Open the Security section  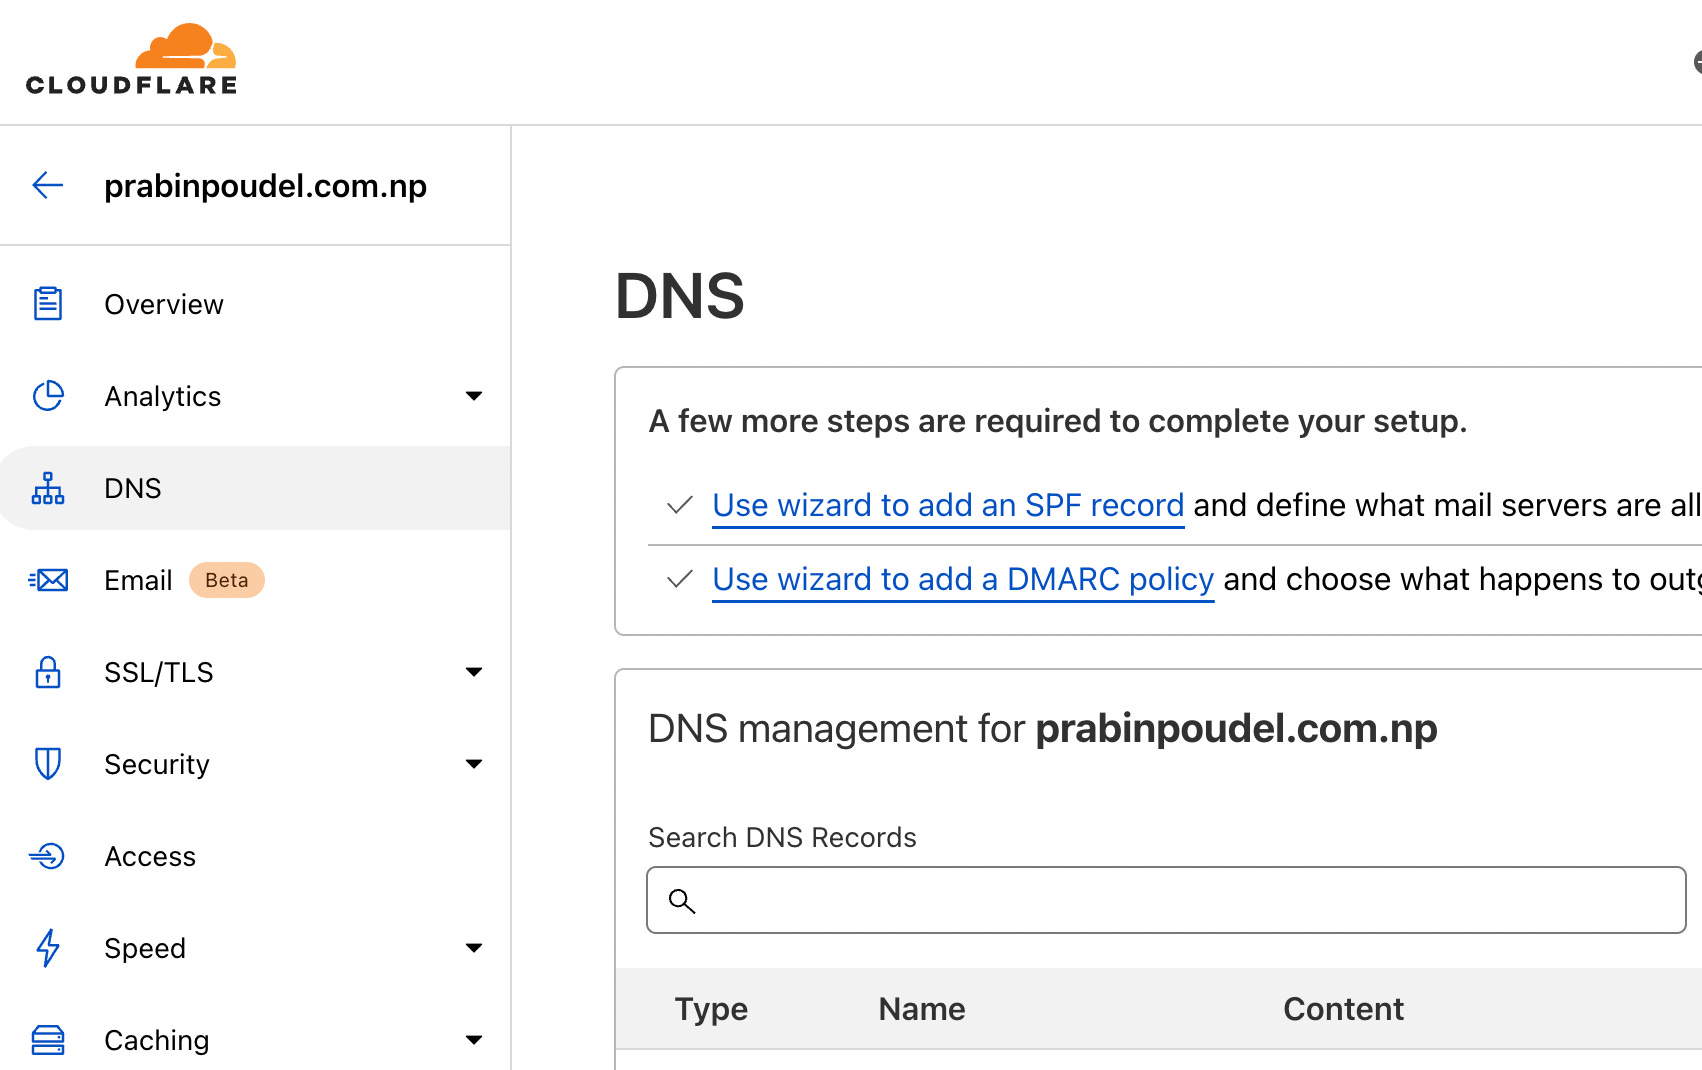[x=255, y=764]
